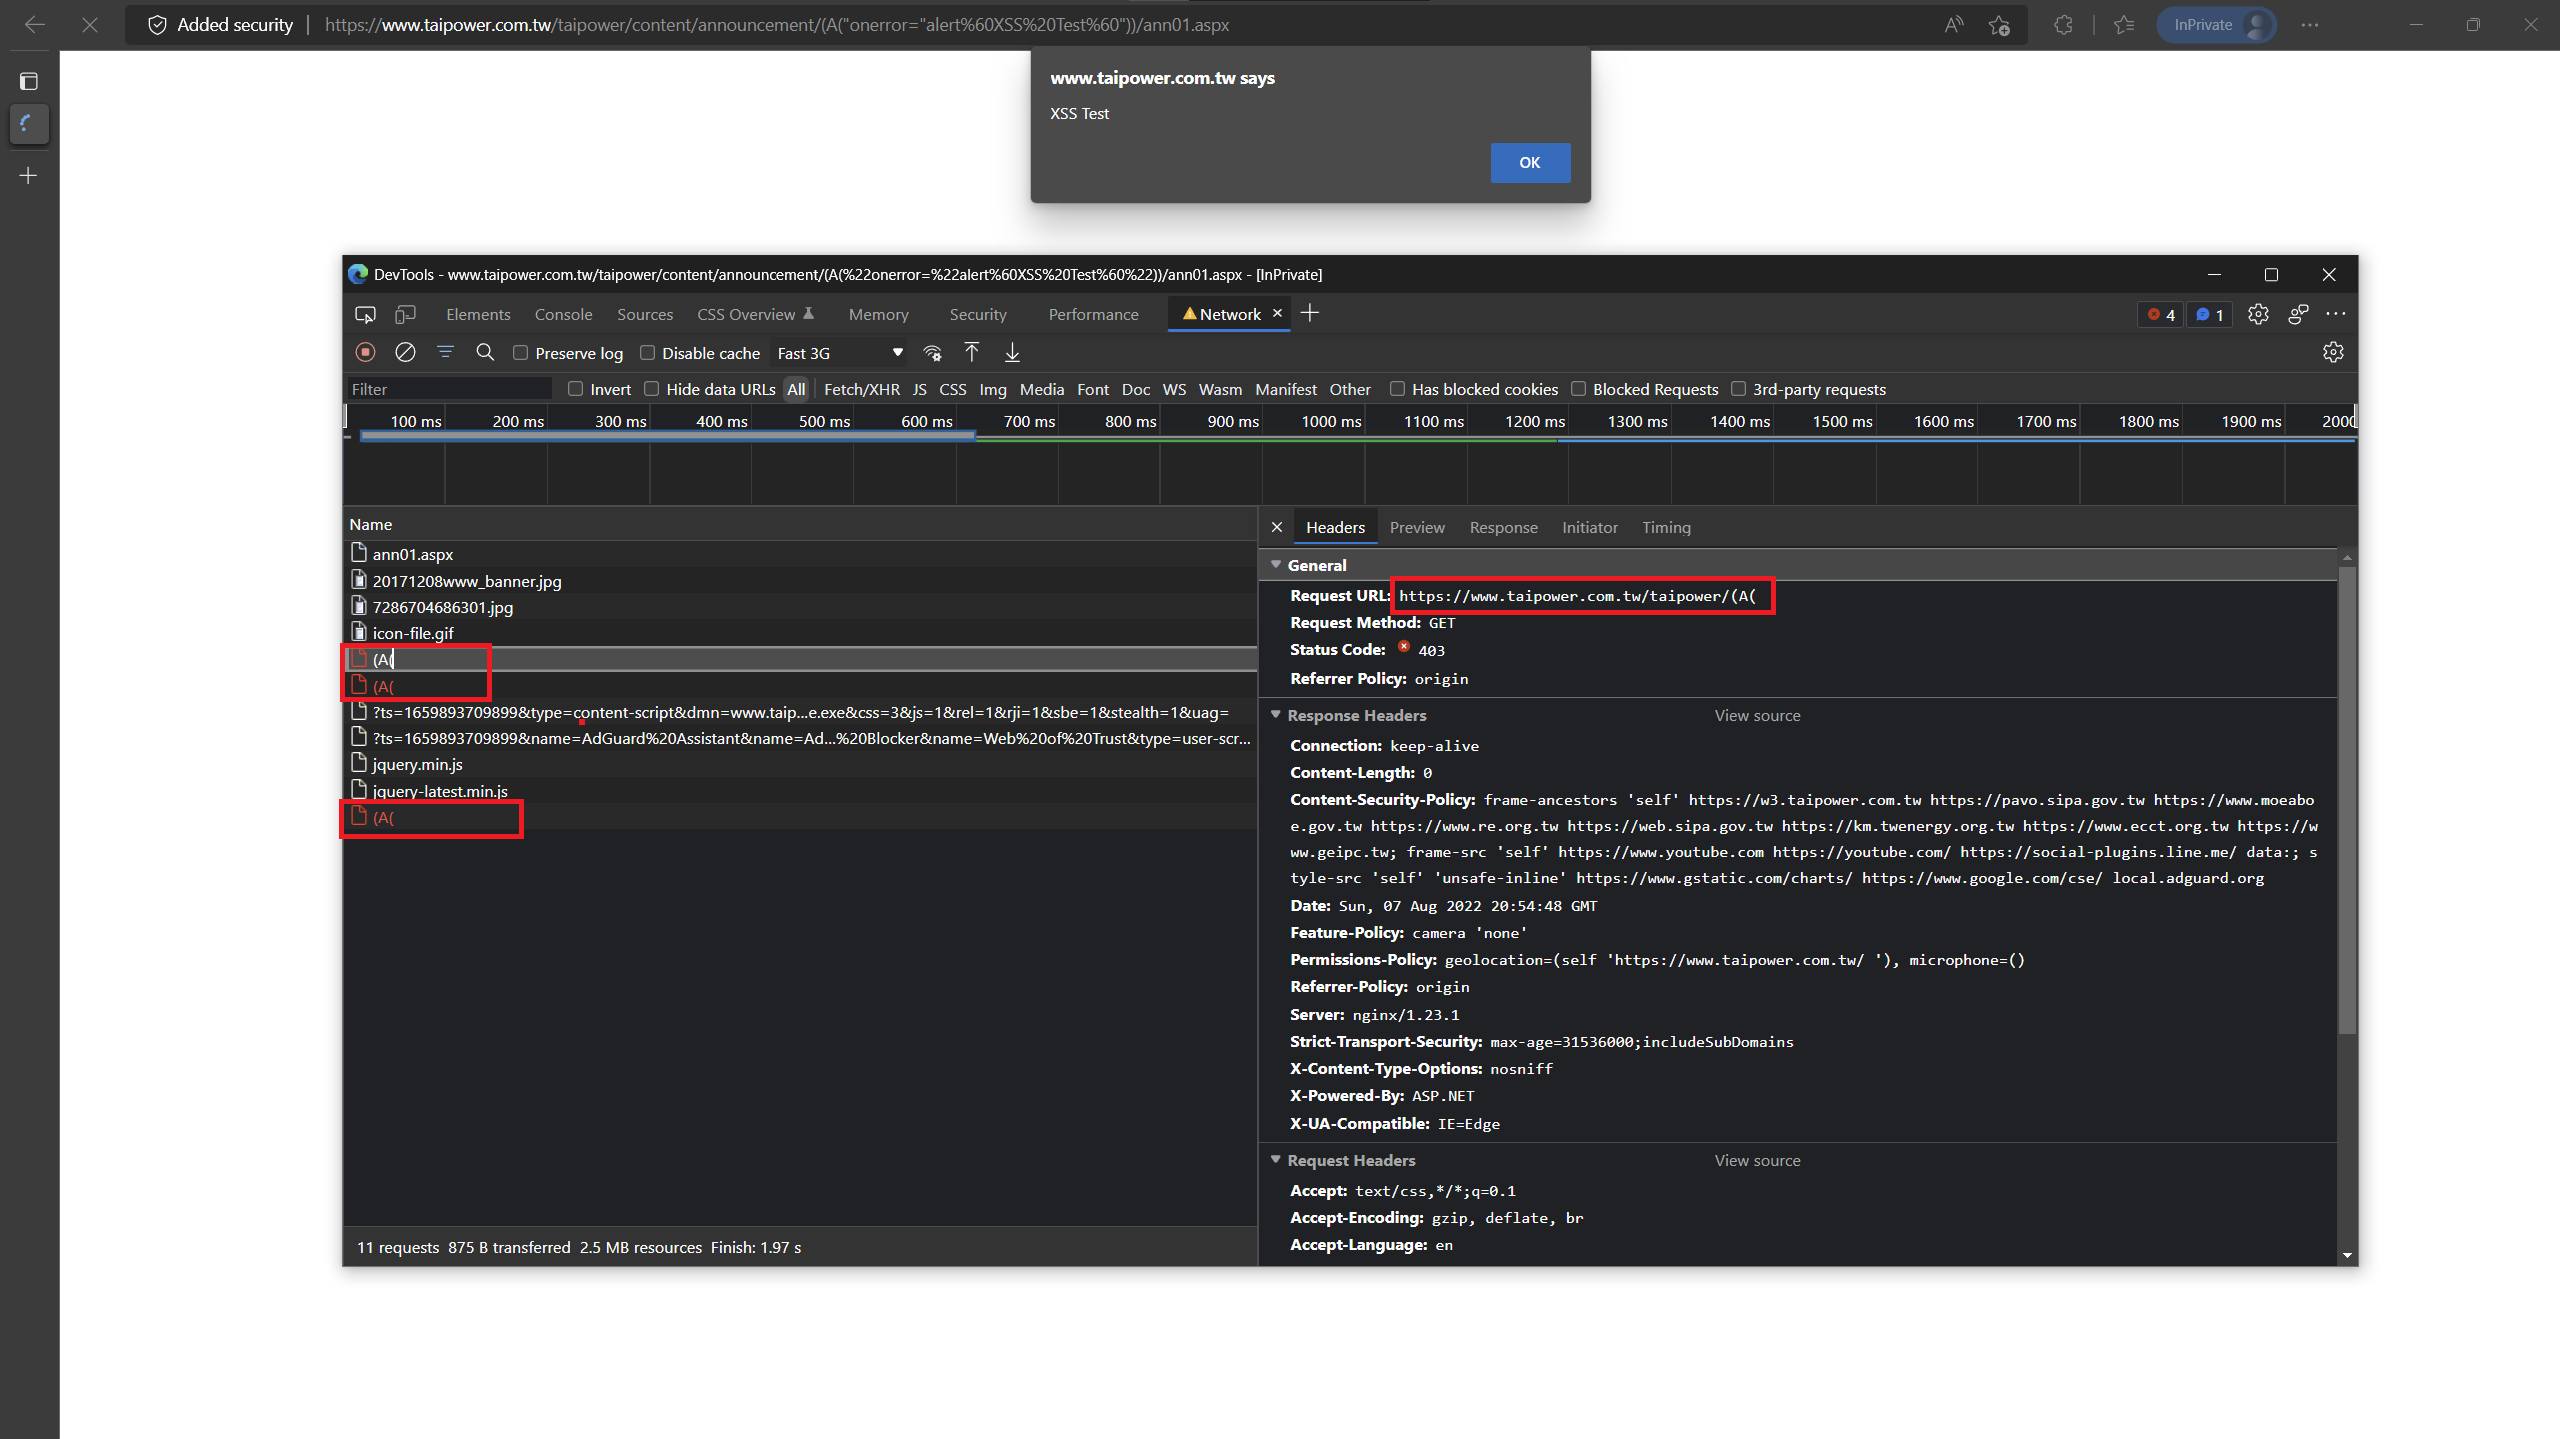
Task: Filter requests by Fetch/XHR type
Action: pos(862,390)
